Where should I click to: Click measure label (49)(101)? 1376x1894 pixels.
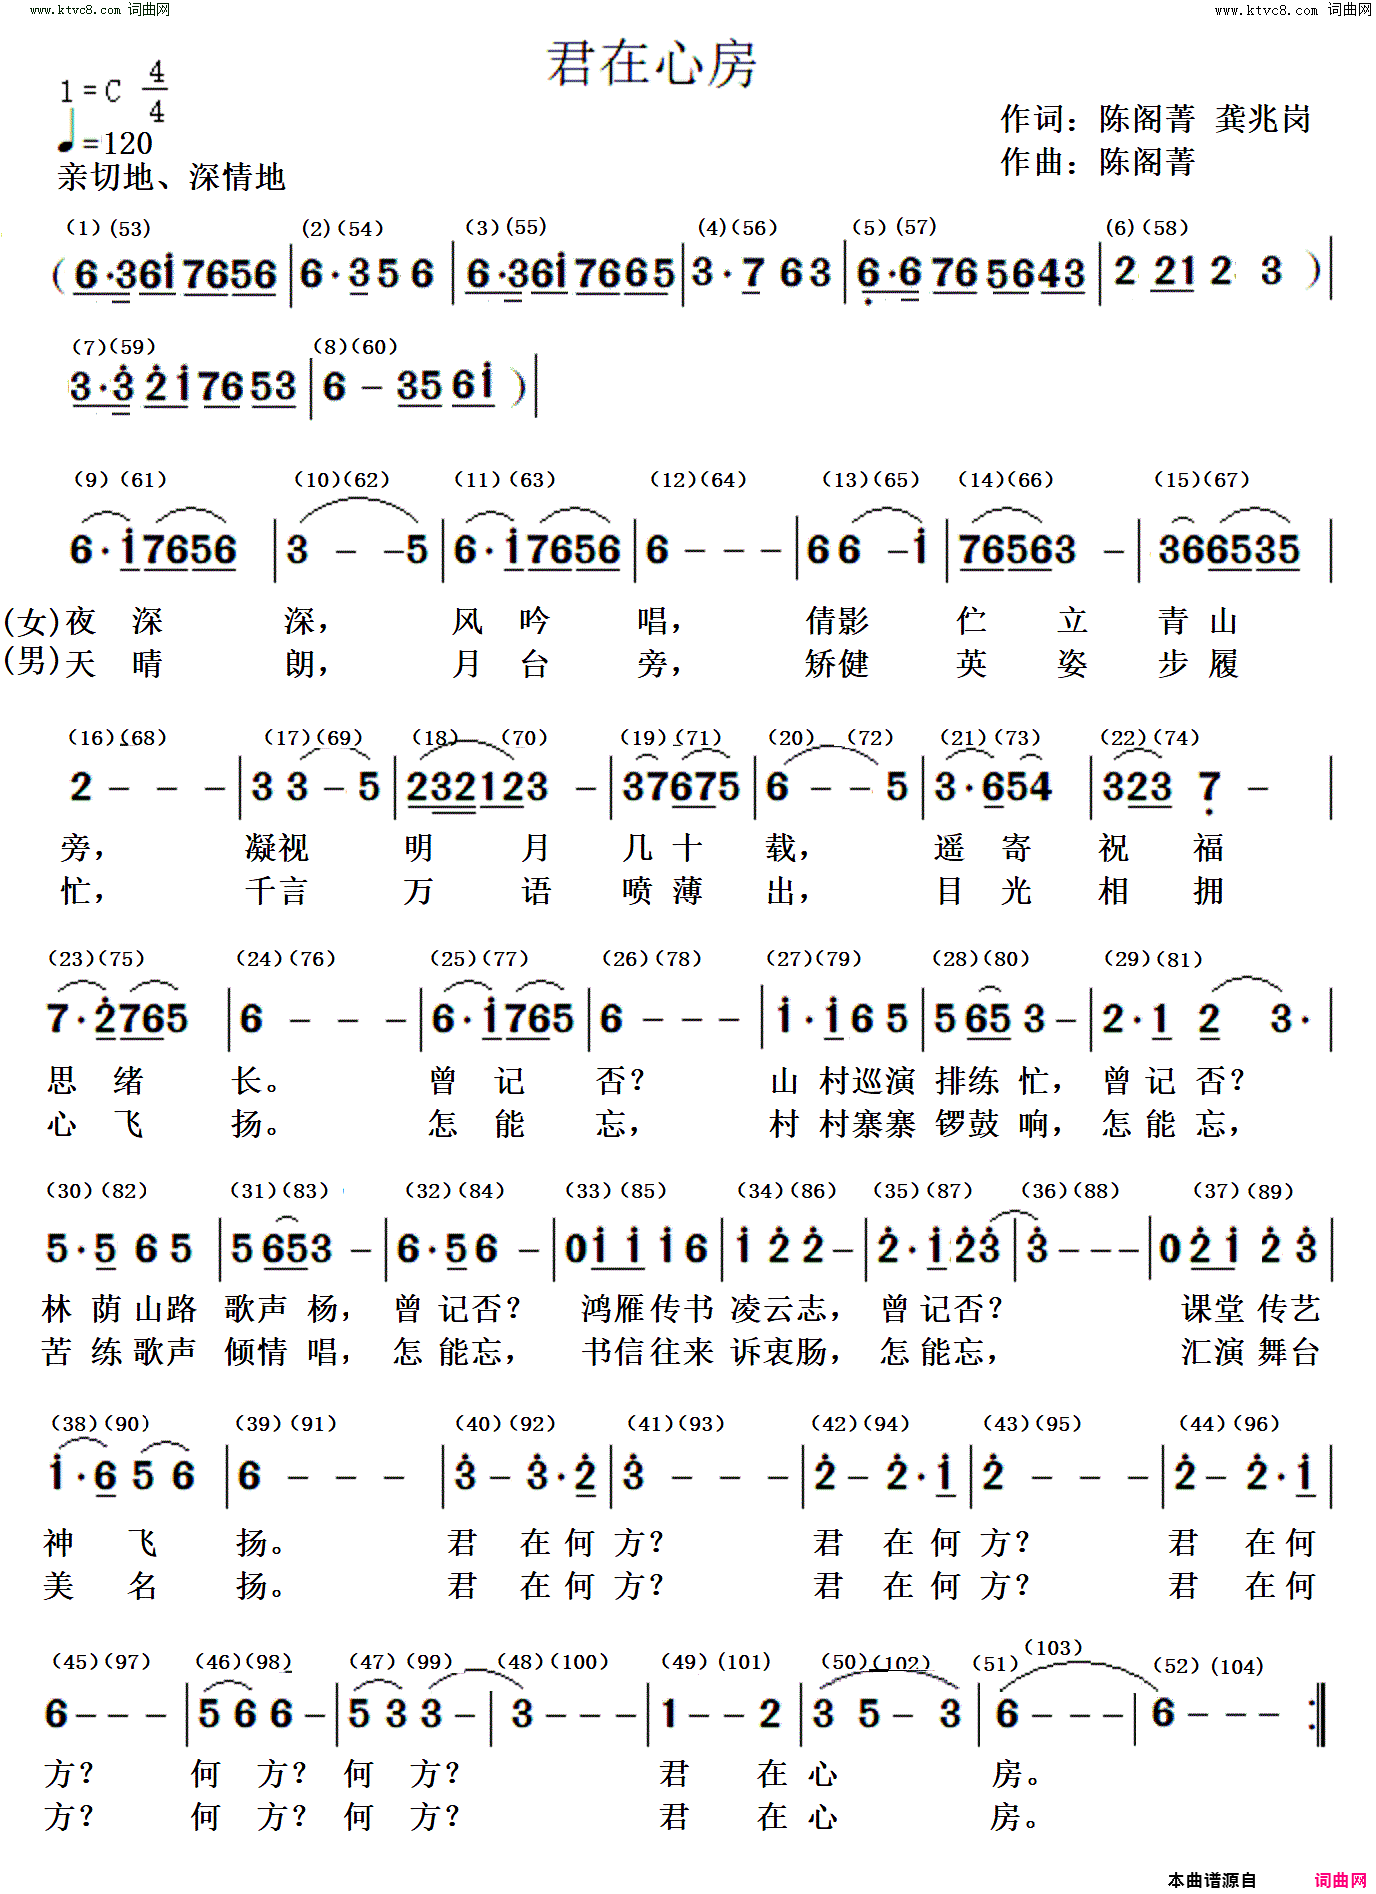tap(716, 1661)
